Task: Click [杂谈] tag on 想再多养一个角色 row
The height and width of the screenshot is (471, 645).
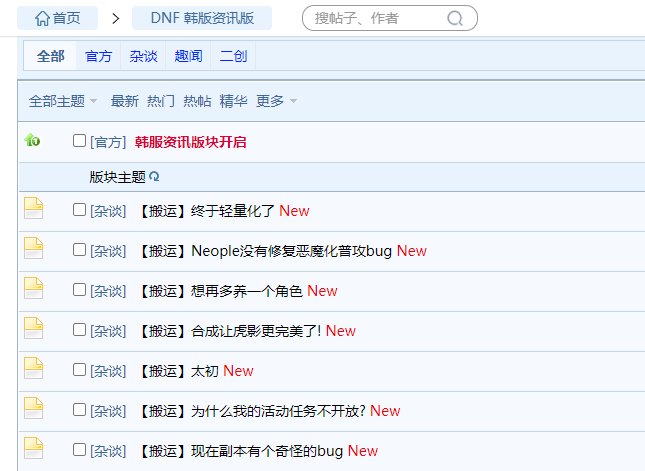Action: (x=108, y=291)
